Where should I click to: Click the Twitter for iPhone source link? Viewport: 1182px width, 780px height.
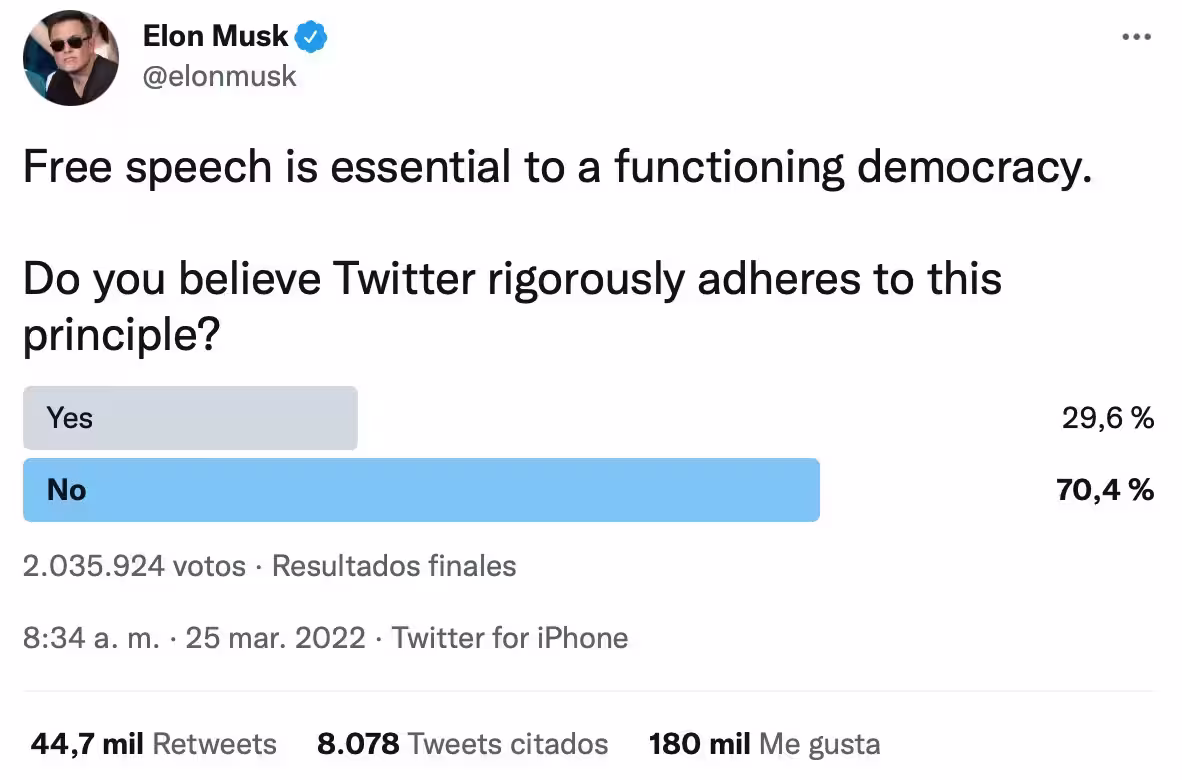pos(510,638)
